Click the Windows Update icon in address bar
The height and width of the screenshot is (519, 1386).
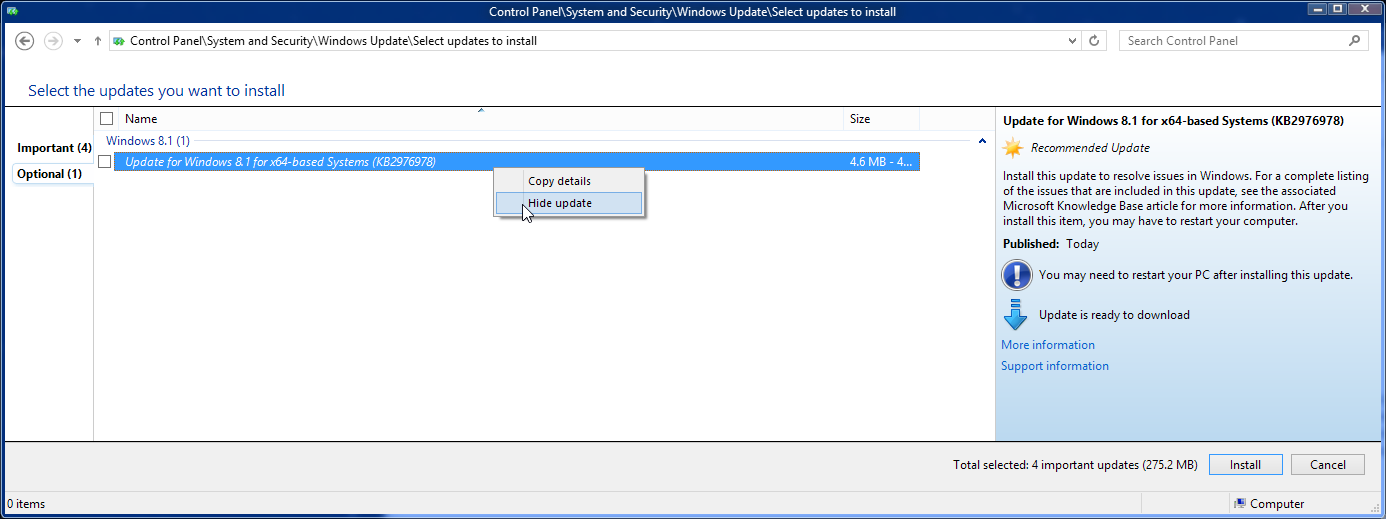119,41
